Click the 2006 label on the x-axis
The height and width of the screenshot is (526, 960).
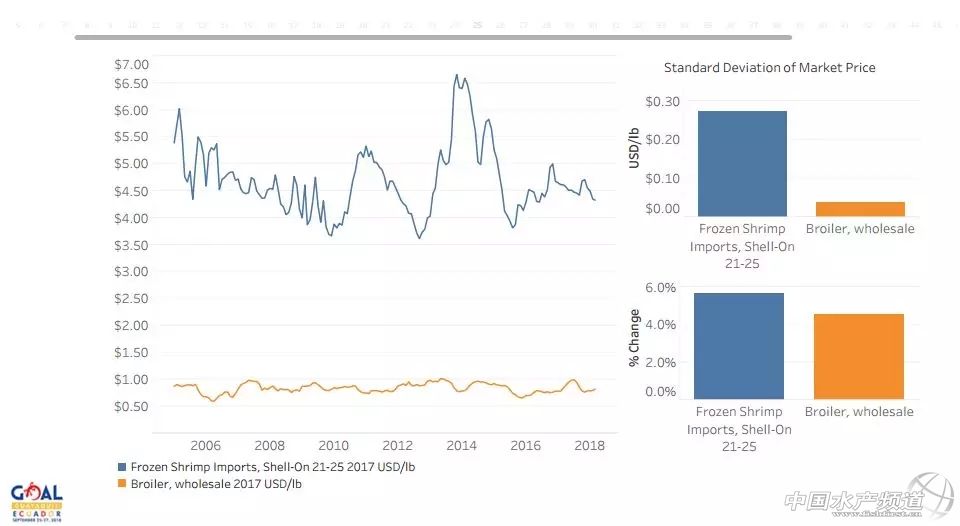click(205, 446)
